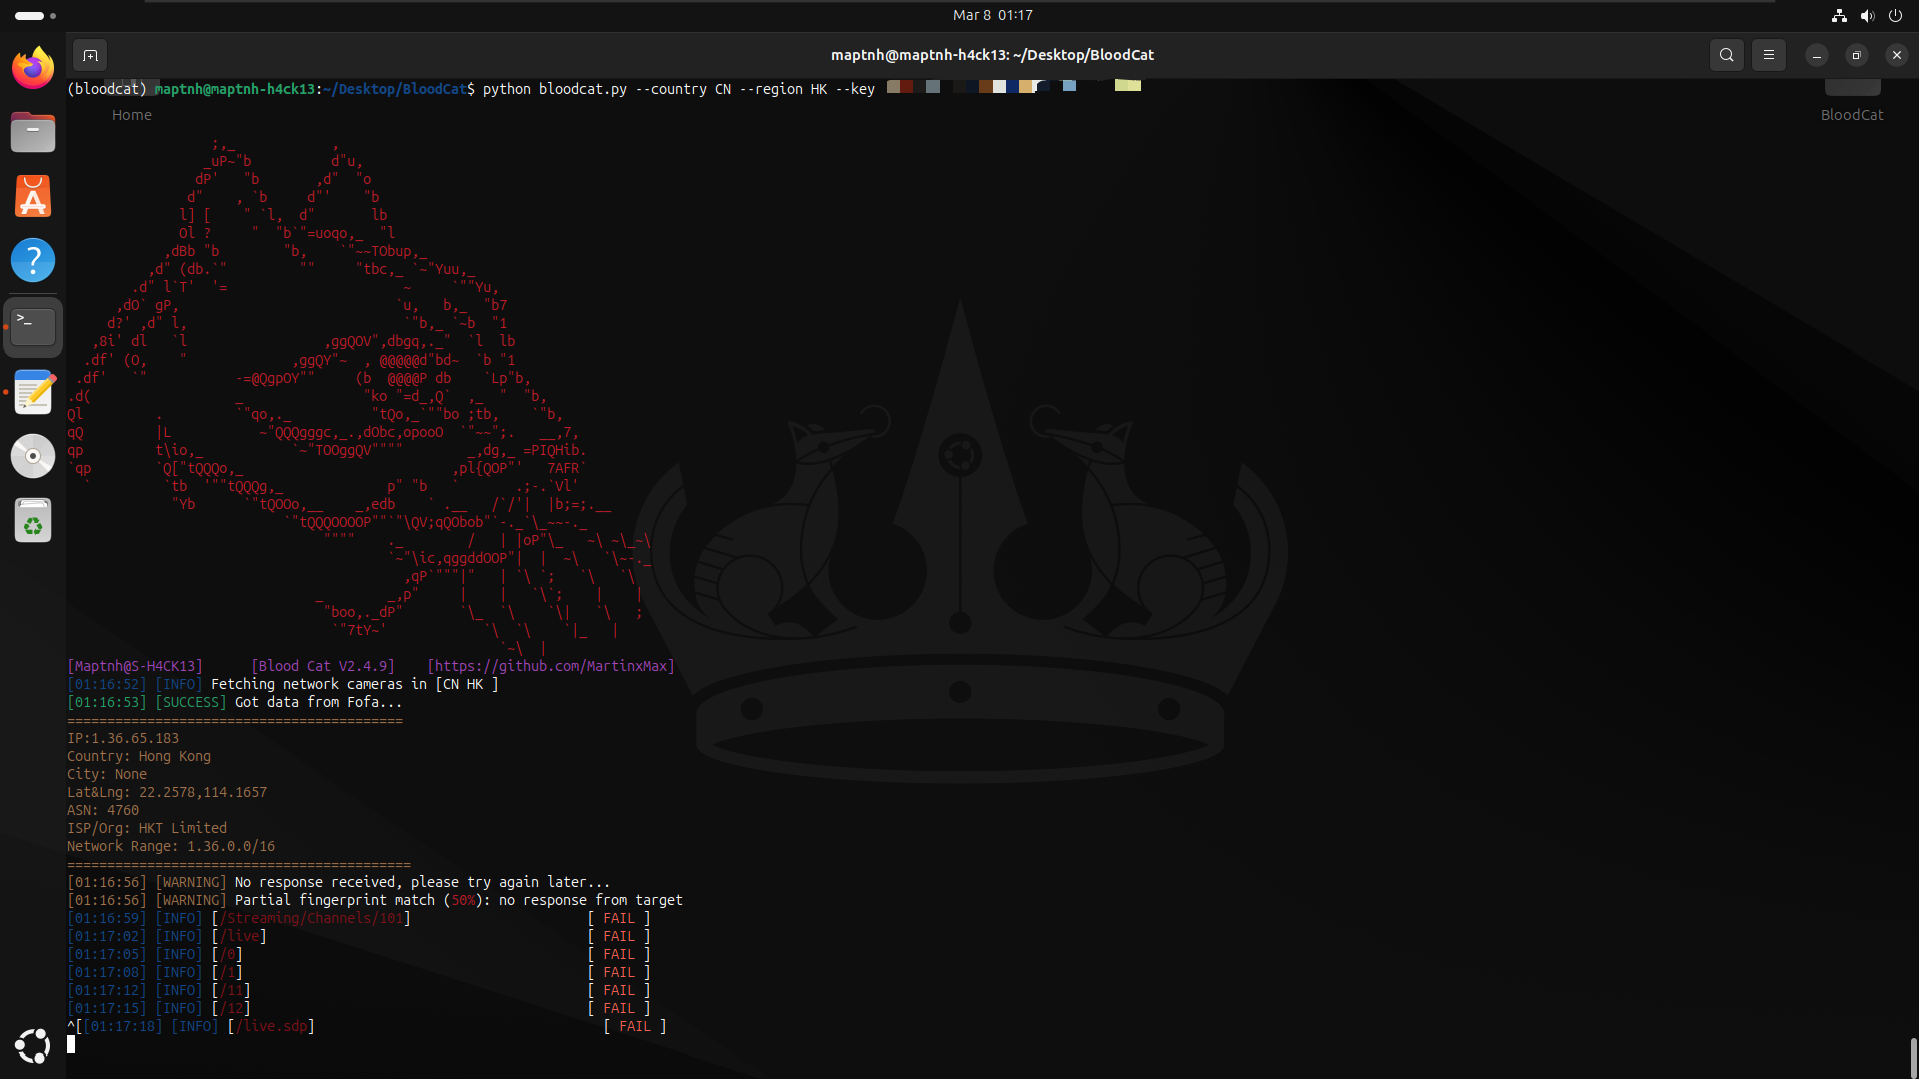1919x1079 pixels.
Task: Click the 'IP:1.36.65.183' line
Action: [x=123, y=738]
